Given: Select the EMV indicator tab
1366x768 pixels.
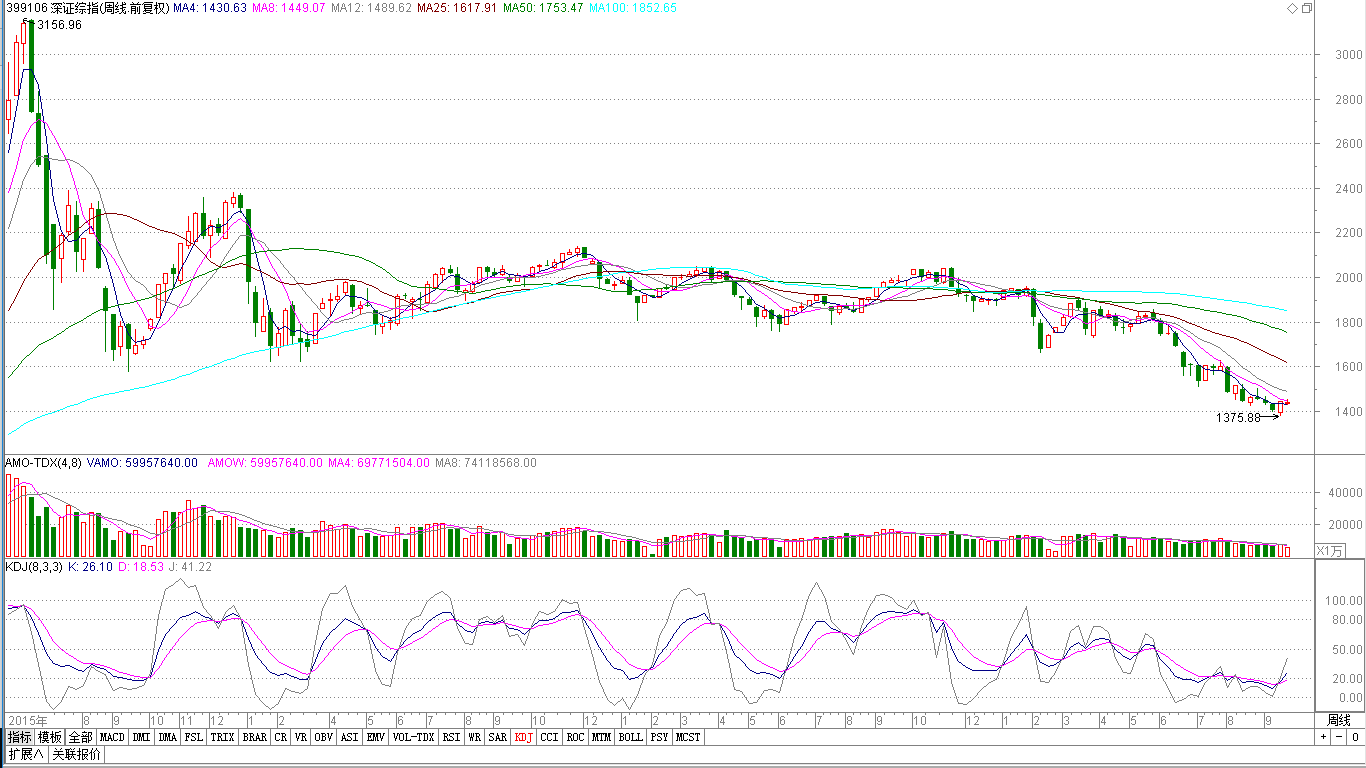Looking at the screenshot, I should click(376, 737).
